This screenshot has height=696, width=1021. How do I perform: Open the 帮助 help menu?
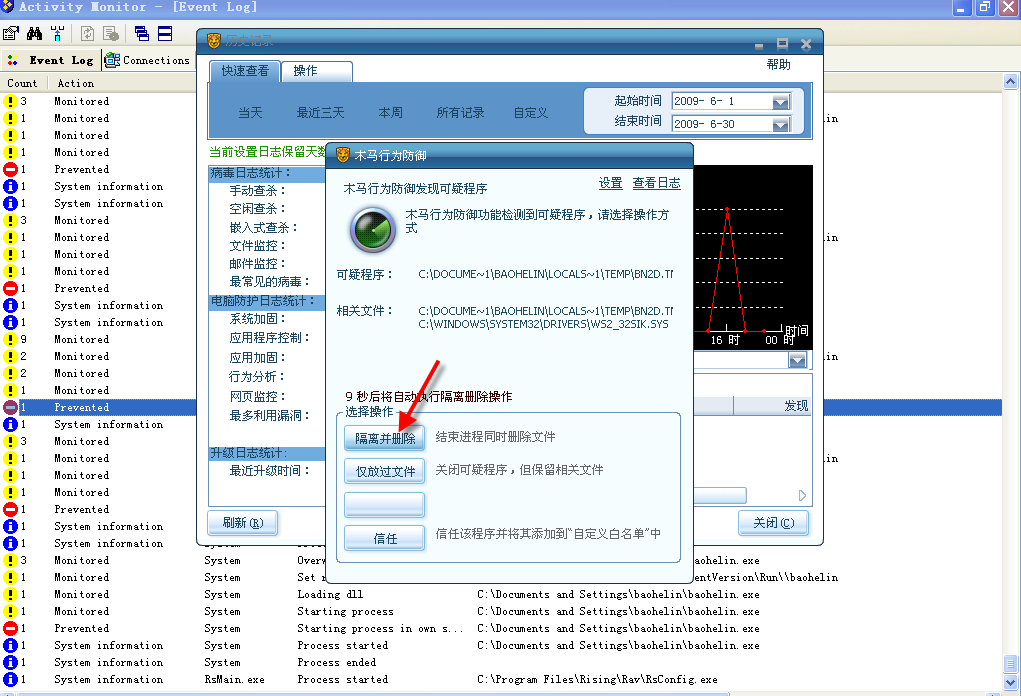coord(778,64)
